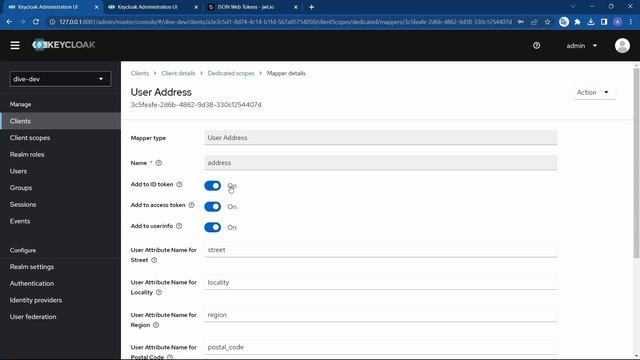
Task: Open Sessions in the sidebar
Action: point(60,204)
